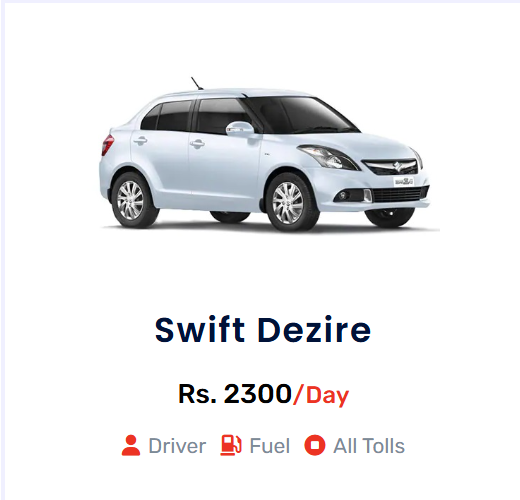Click the car's red tail light
Viewport: 520px width, 500px height.
(x=107, y=145)
